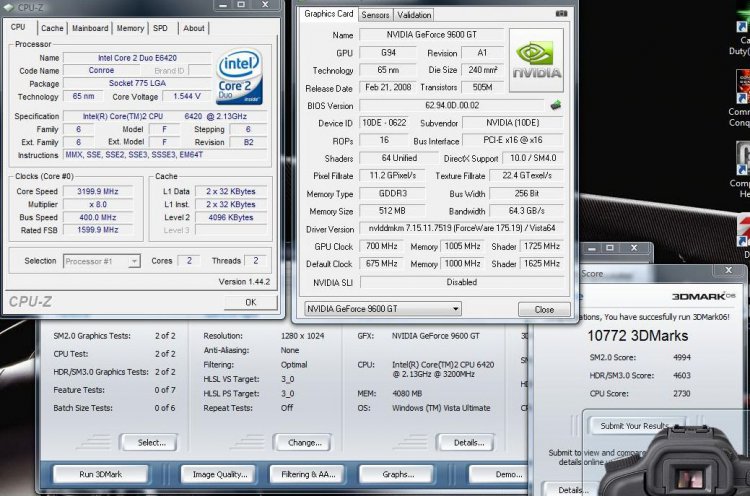Switch to the Mainboard tab
This screenshot has width=750, height=496.
click(90, 28)
